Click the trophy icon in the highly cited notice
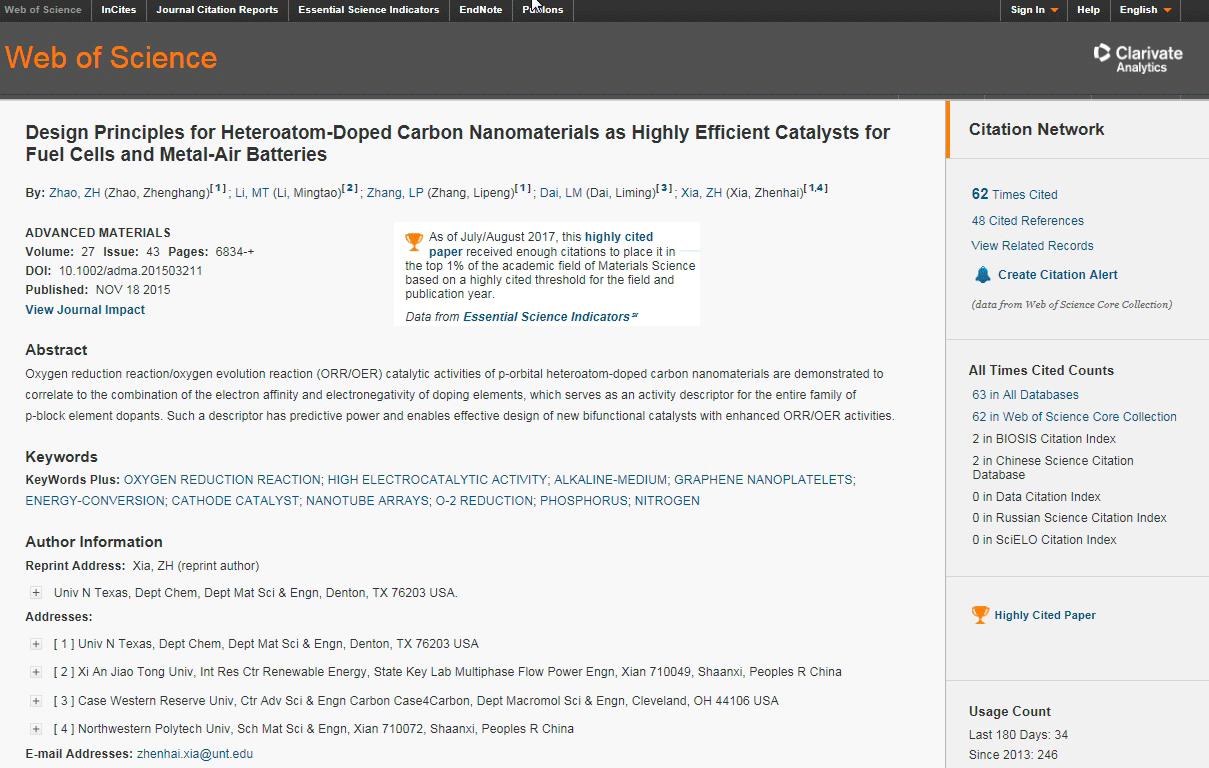The height and width of the screenshot is (768, 1209). point(414,243)
